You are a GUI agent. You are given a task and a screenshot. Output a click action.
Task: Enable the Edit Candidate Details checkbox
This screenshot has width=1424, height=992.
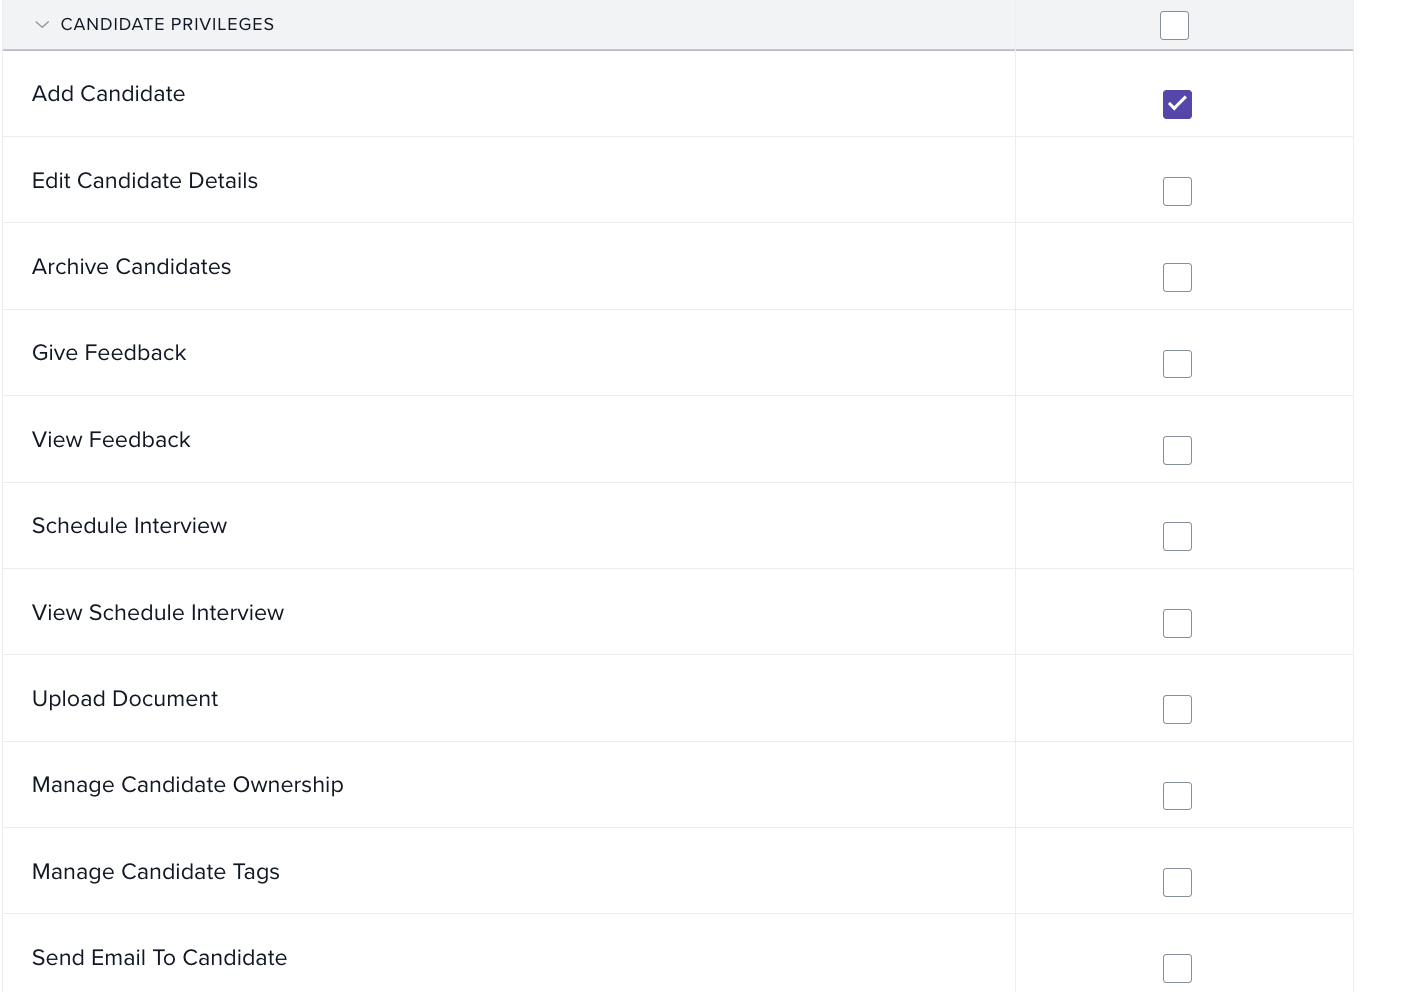coord(1177,191)
